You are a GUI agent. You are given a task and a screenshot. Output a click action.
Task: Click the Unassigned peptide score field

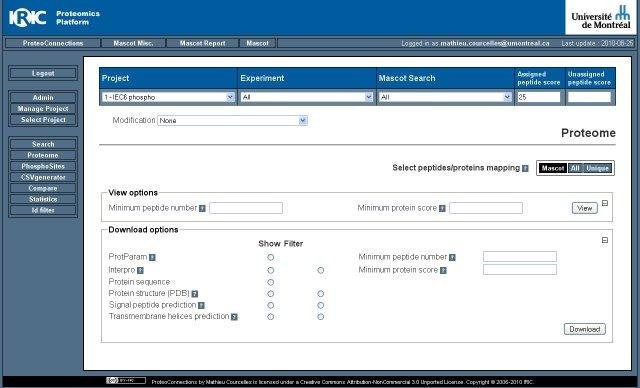(589, 97)
